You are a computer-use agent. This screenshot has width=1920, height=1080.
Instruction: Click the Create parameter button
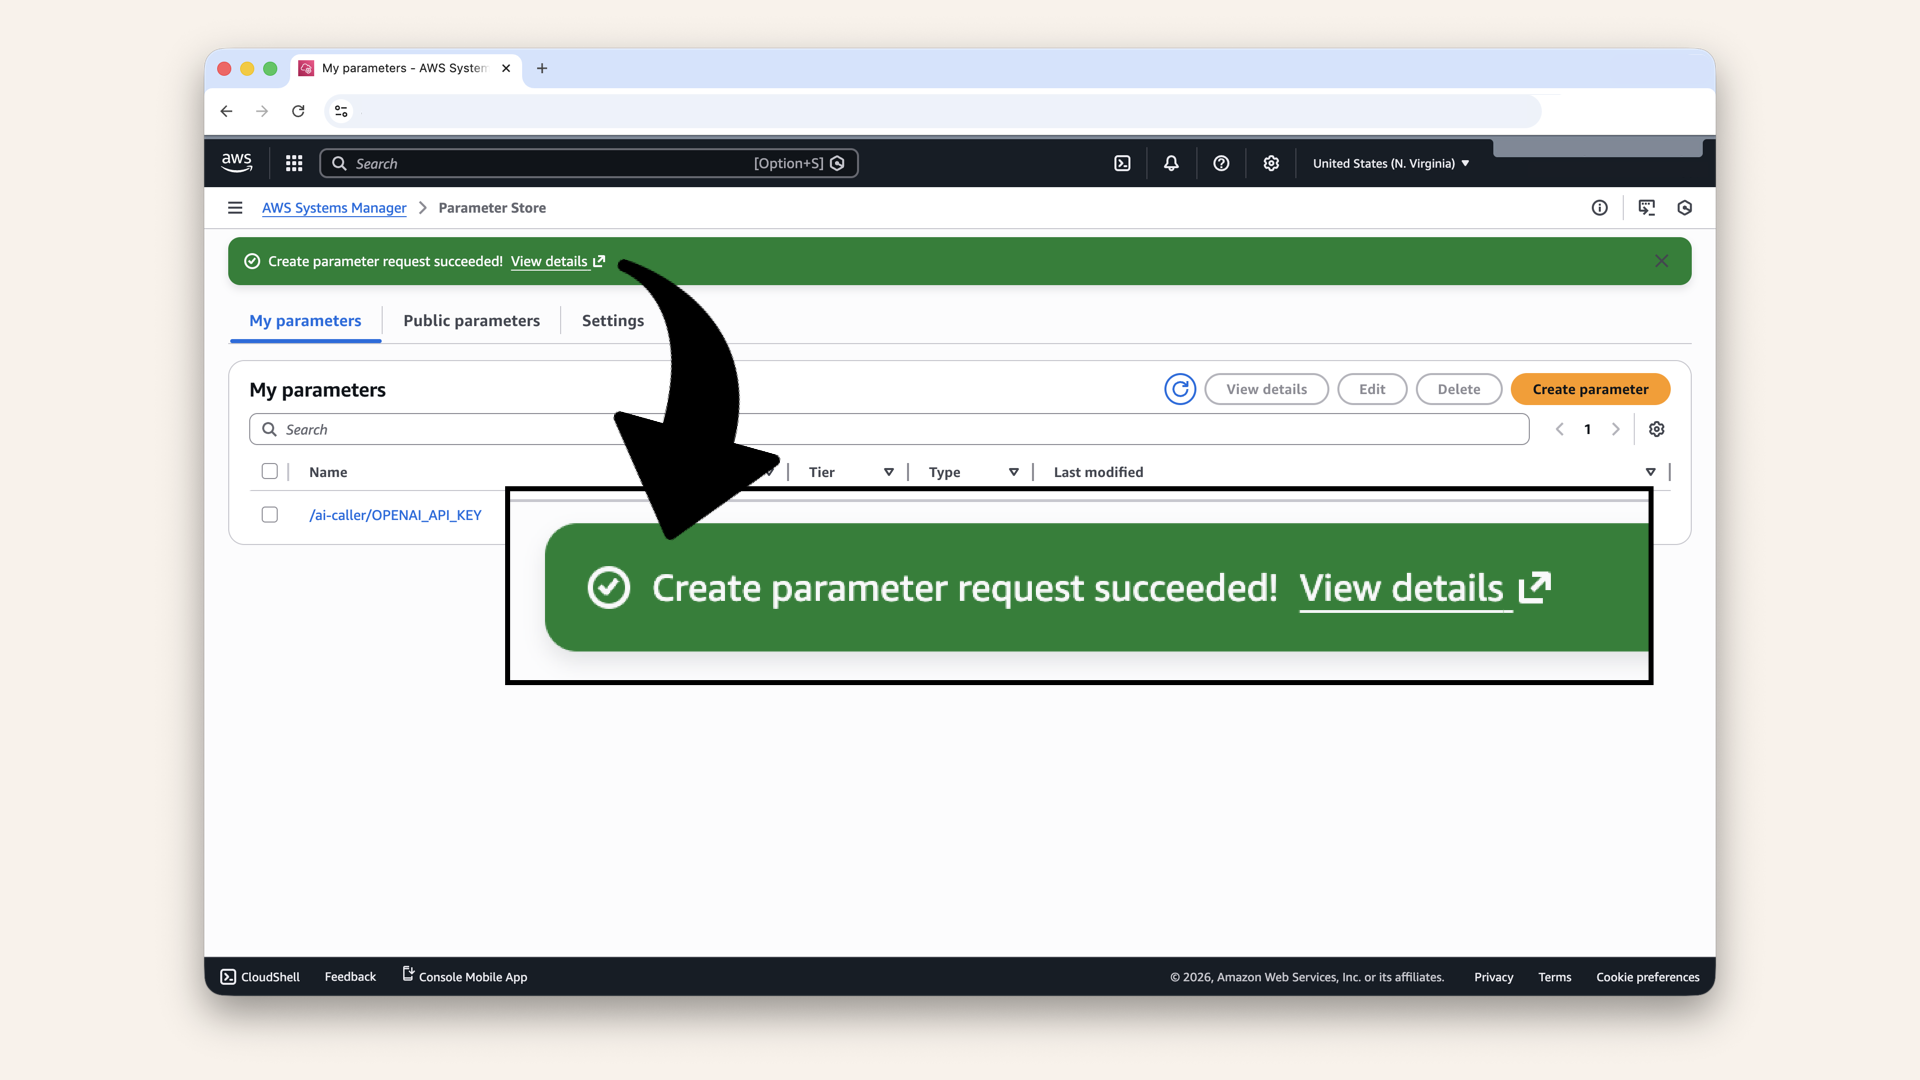click(x=1589, y=389)
